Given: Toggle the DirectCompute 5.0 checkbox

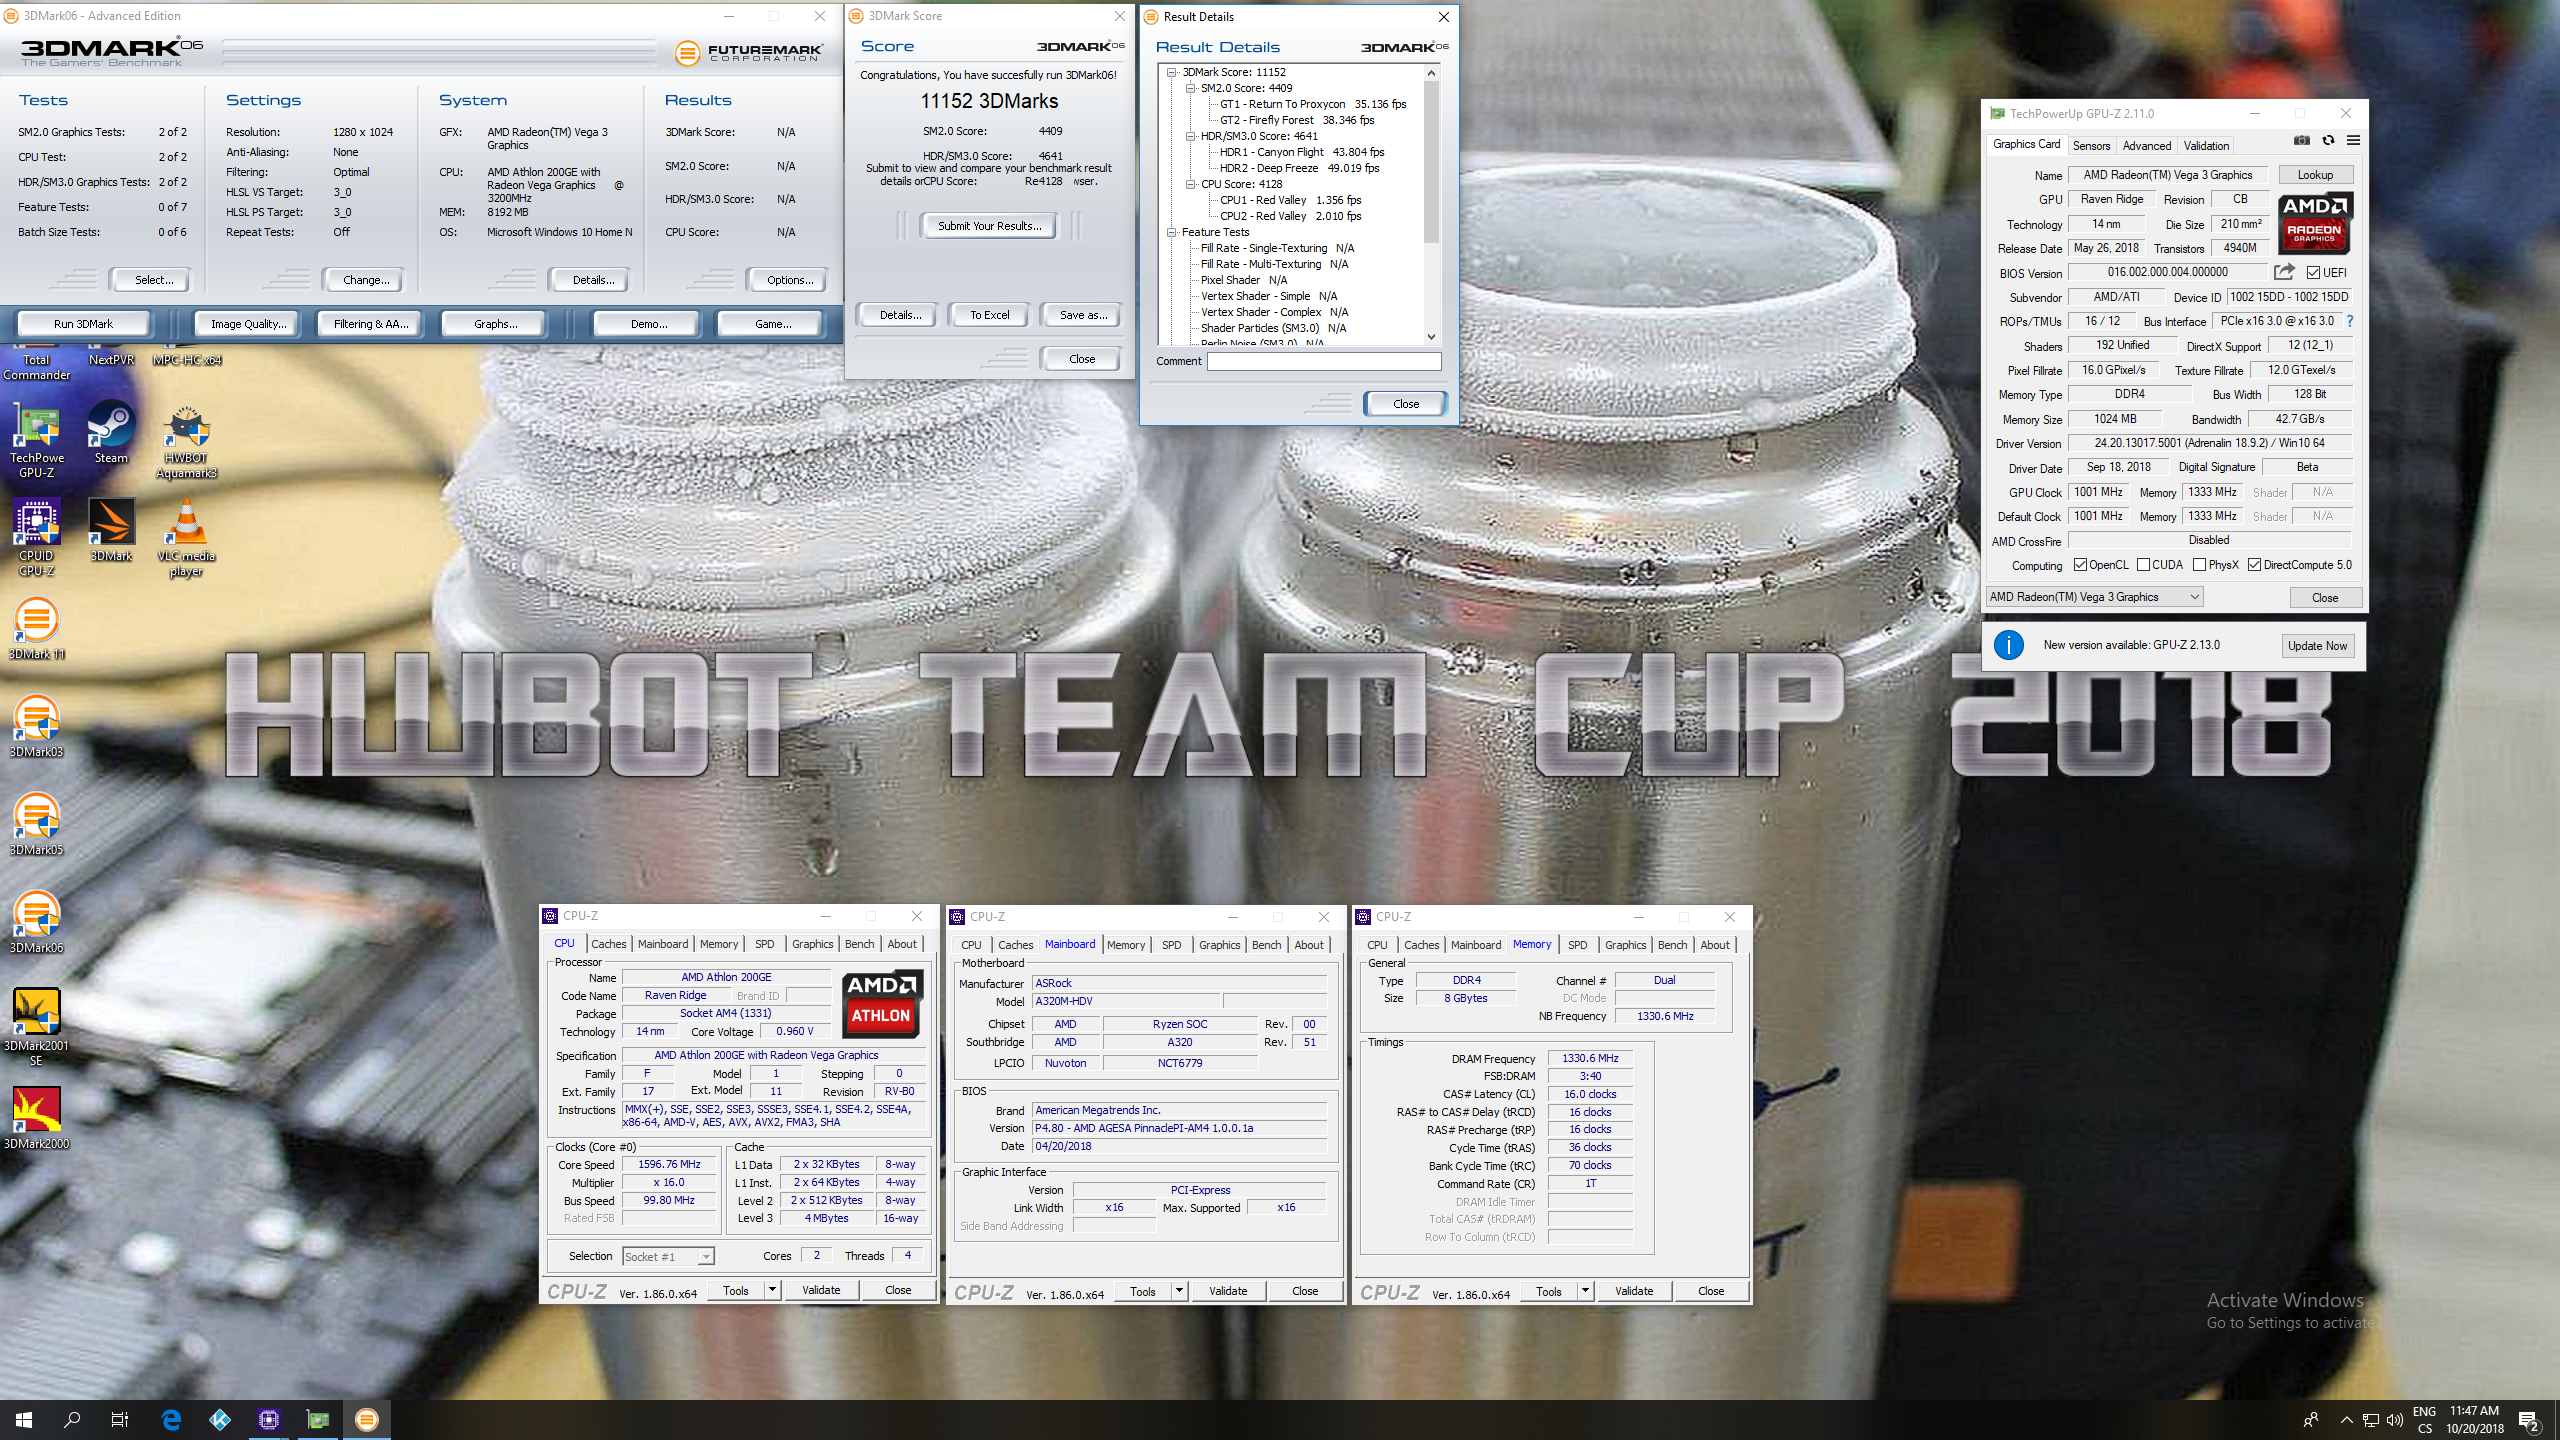Looking at the screenshot, I should click(2255, 565).
